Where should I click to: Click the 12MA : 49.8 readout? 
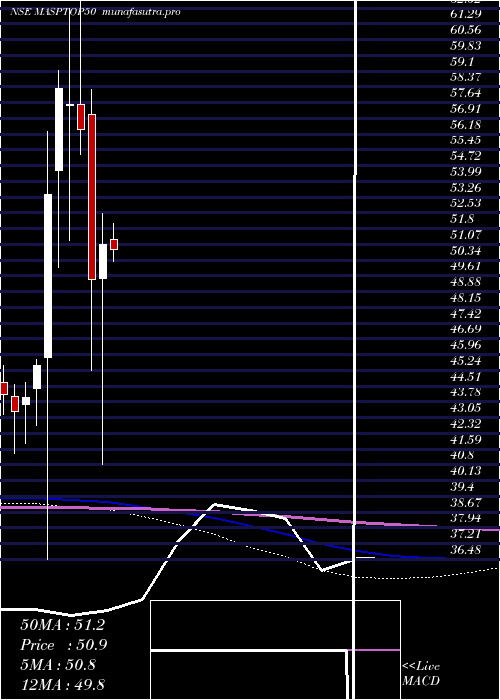(62, 684)
